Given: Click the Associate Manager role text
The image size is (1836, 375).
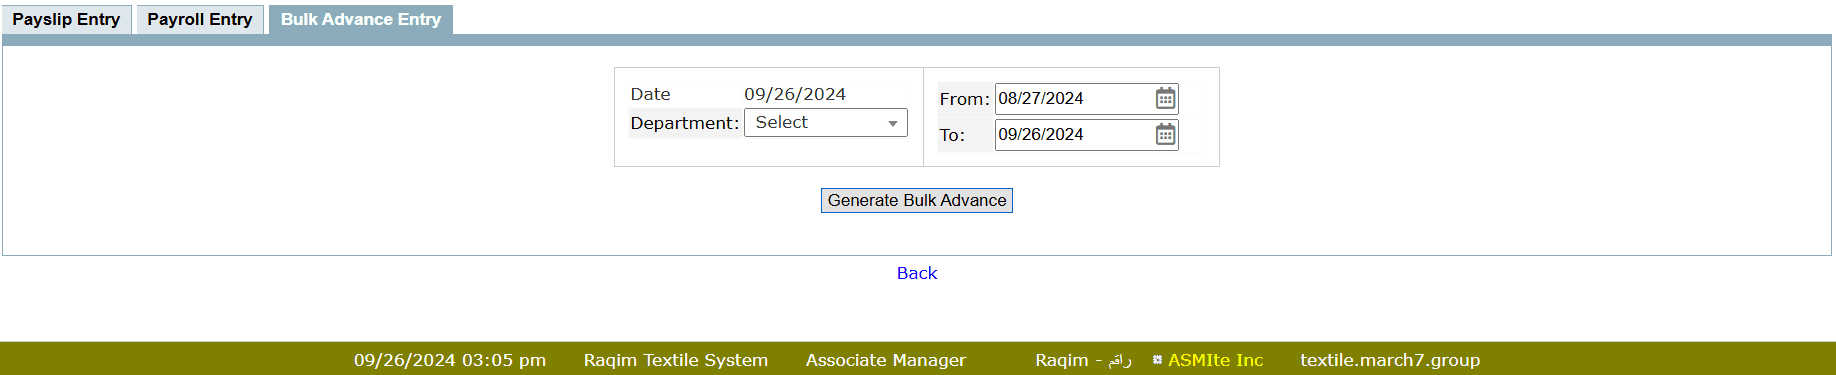Looking at the screenshot, I should (x=886, y=360).
